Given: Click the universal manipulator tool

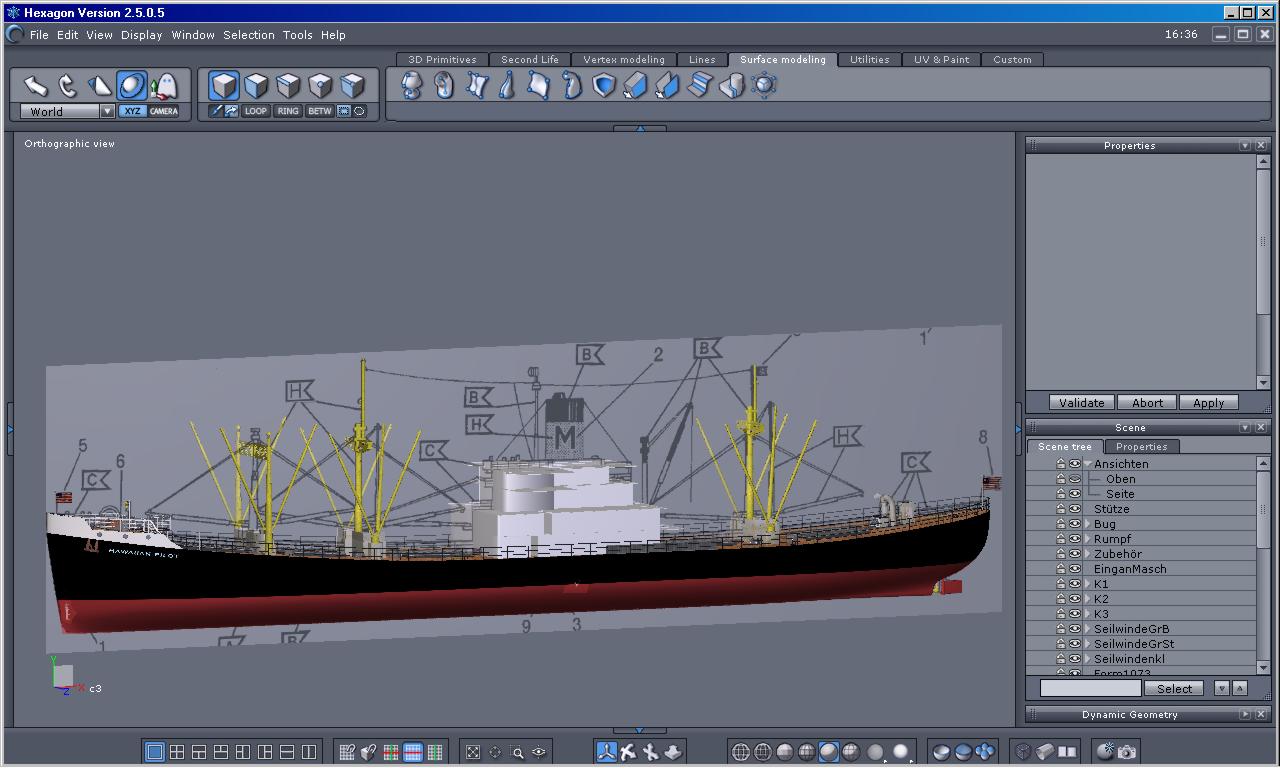Looking at the screenshot, I should [132, 86].
